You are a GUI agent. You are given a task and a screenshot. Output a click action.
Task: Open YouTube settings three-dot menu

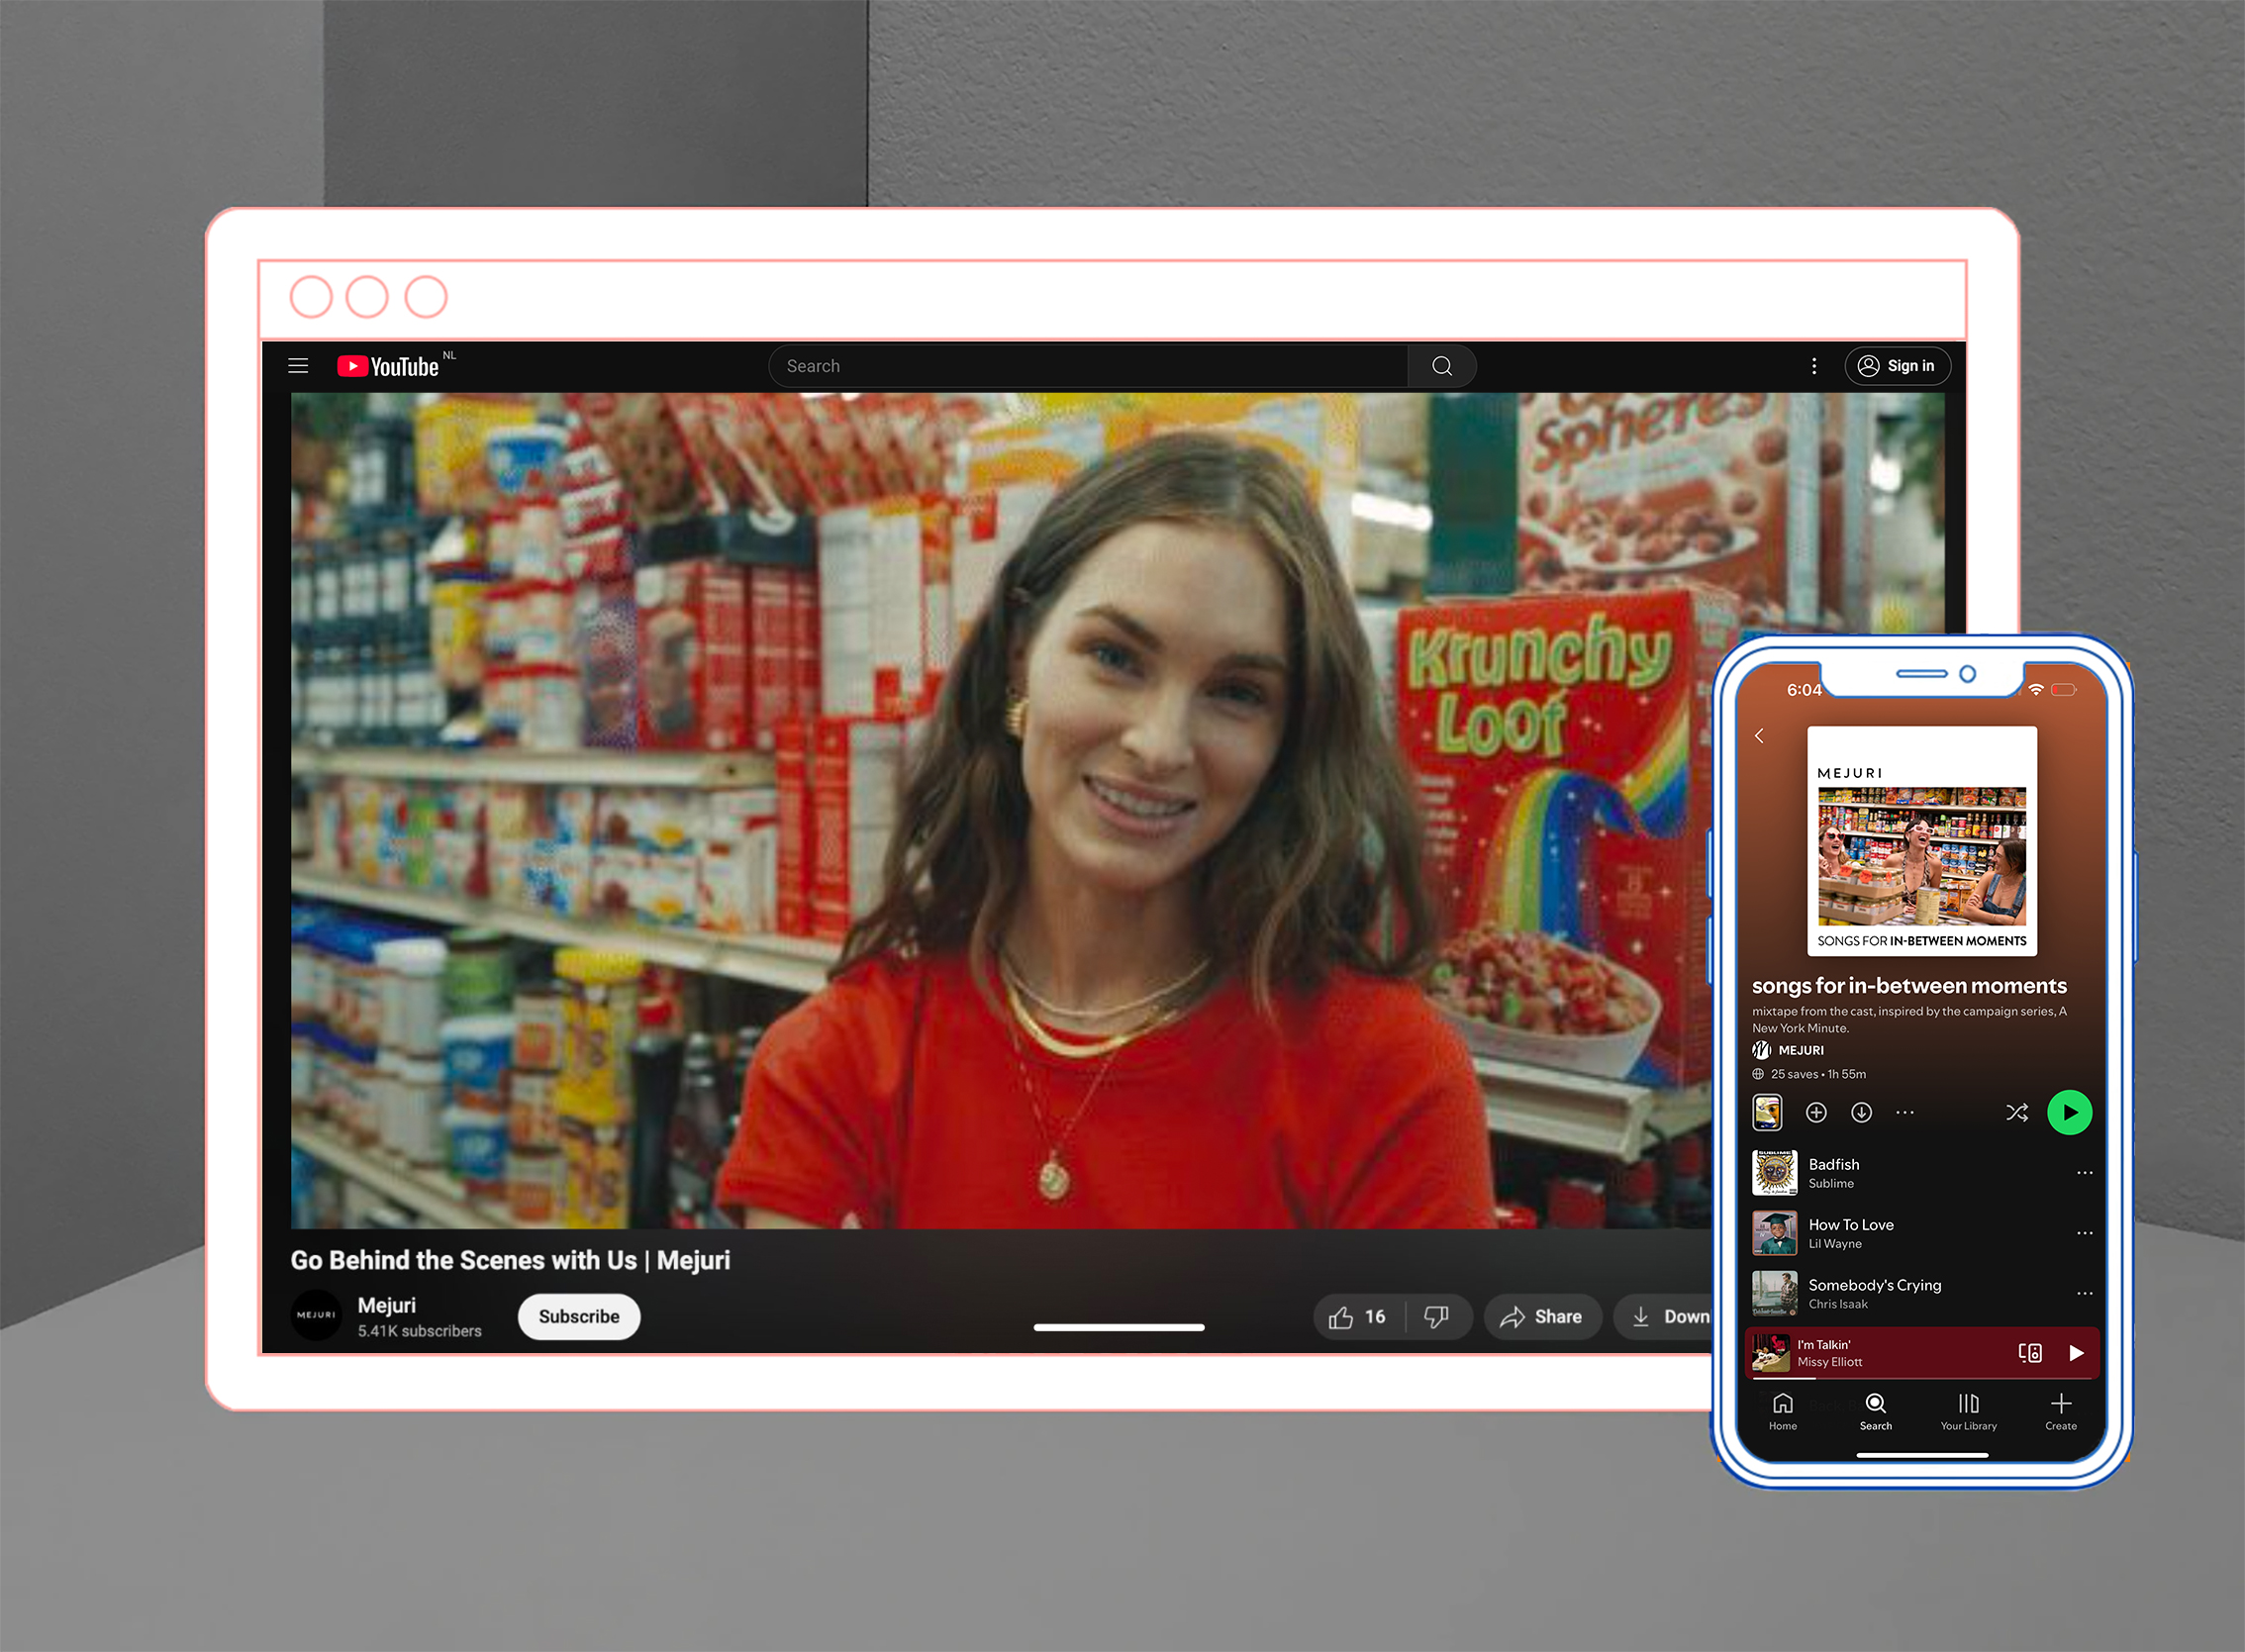click(x=1814, y=366)
